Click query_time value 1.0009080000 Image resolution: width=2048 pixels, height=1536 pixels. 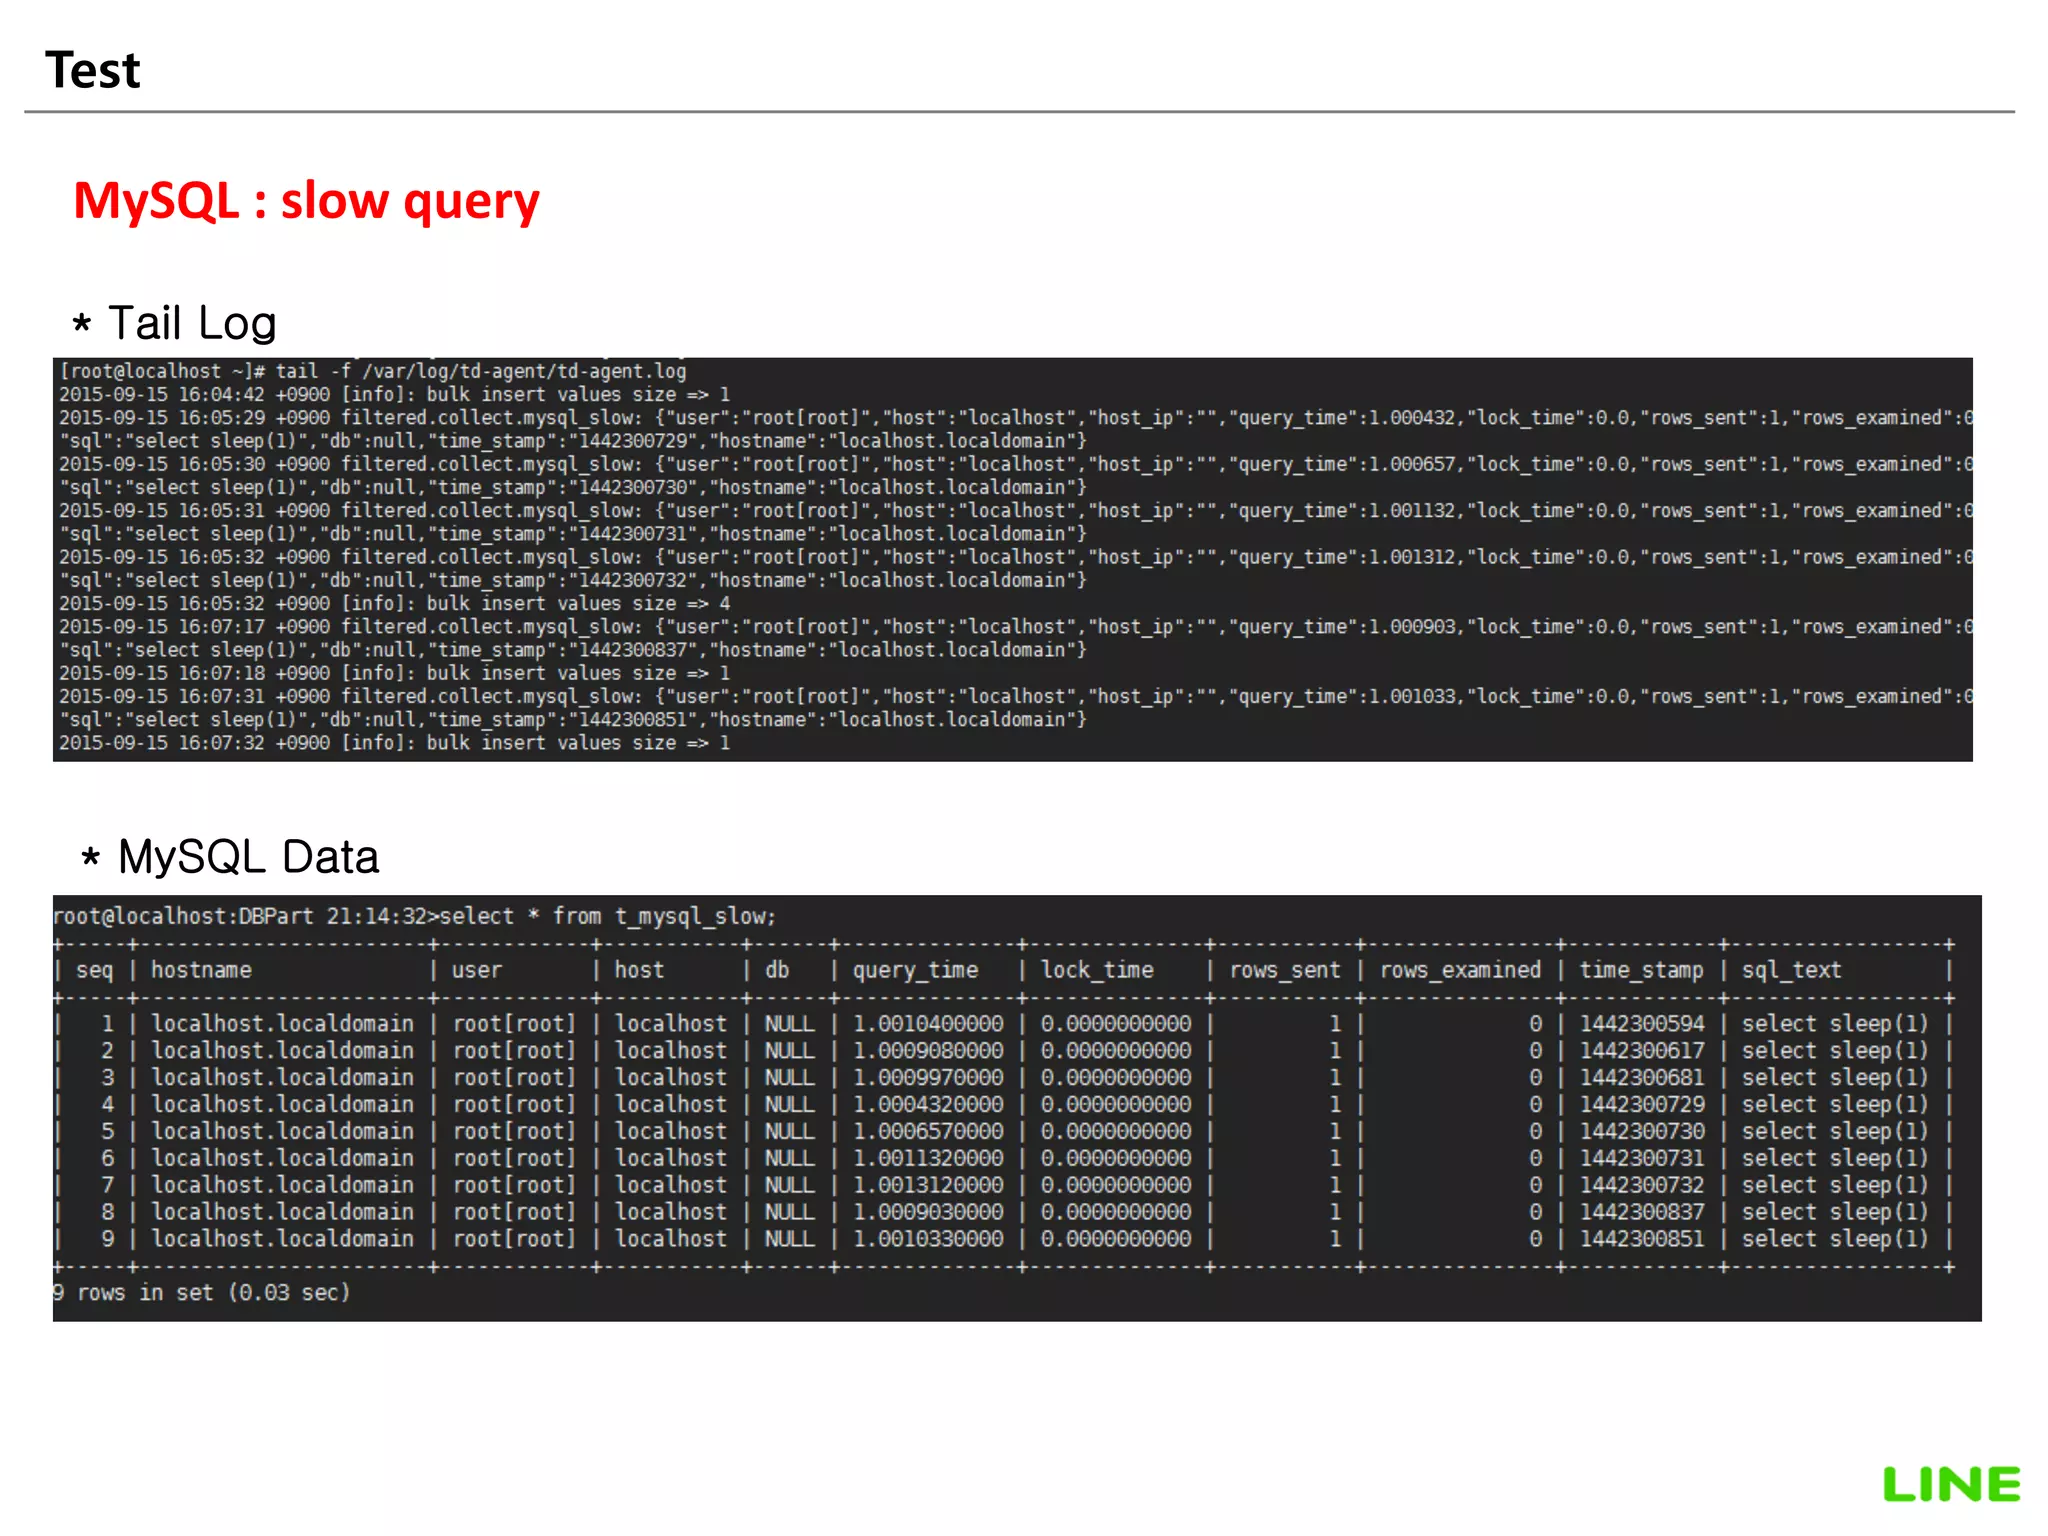[x=928, y=1051]
